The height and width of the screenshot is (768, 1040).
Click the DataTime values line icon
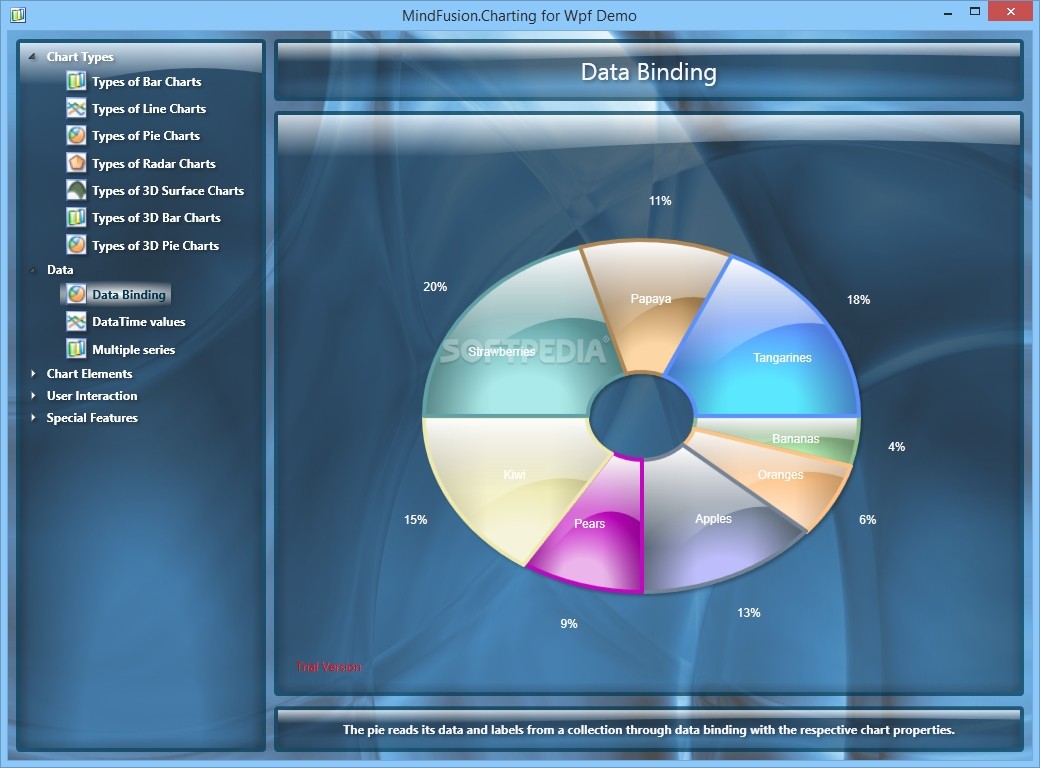pos(76,322)
